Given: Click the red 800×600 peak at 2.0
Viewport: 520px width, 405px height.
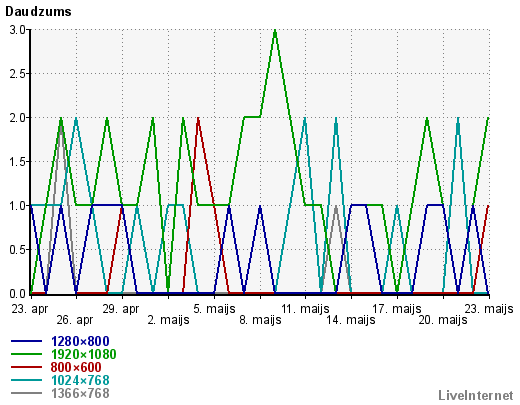Looking at the screenshot, I should tap(198, 120).
